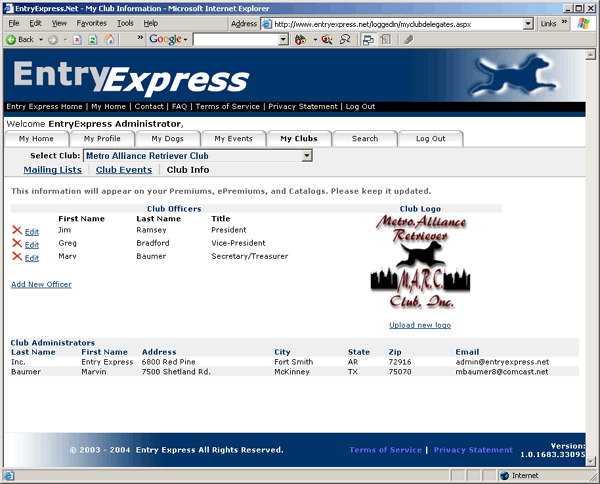The height and width of the screenshot is (484, 600).
Task: Switch to the My Dogs tab
Action: pos(168,139)
